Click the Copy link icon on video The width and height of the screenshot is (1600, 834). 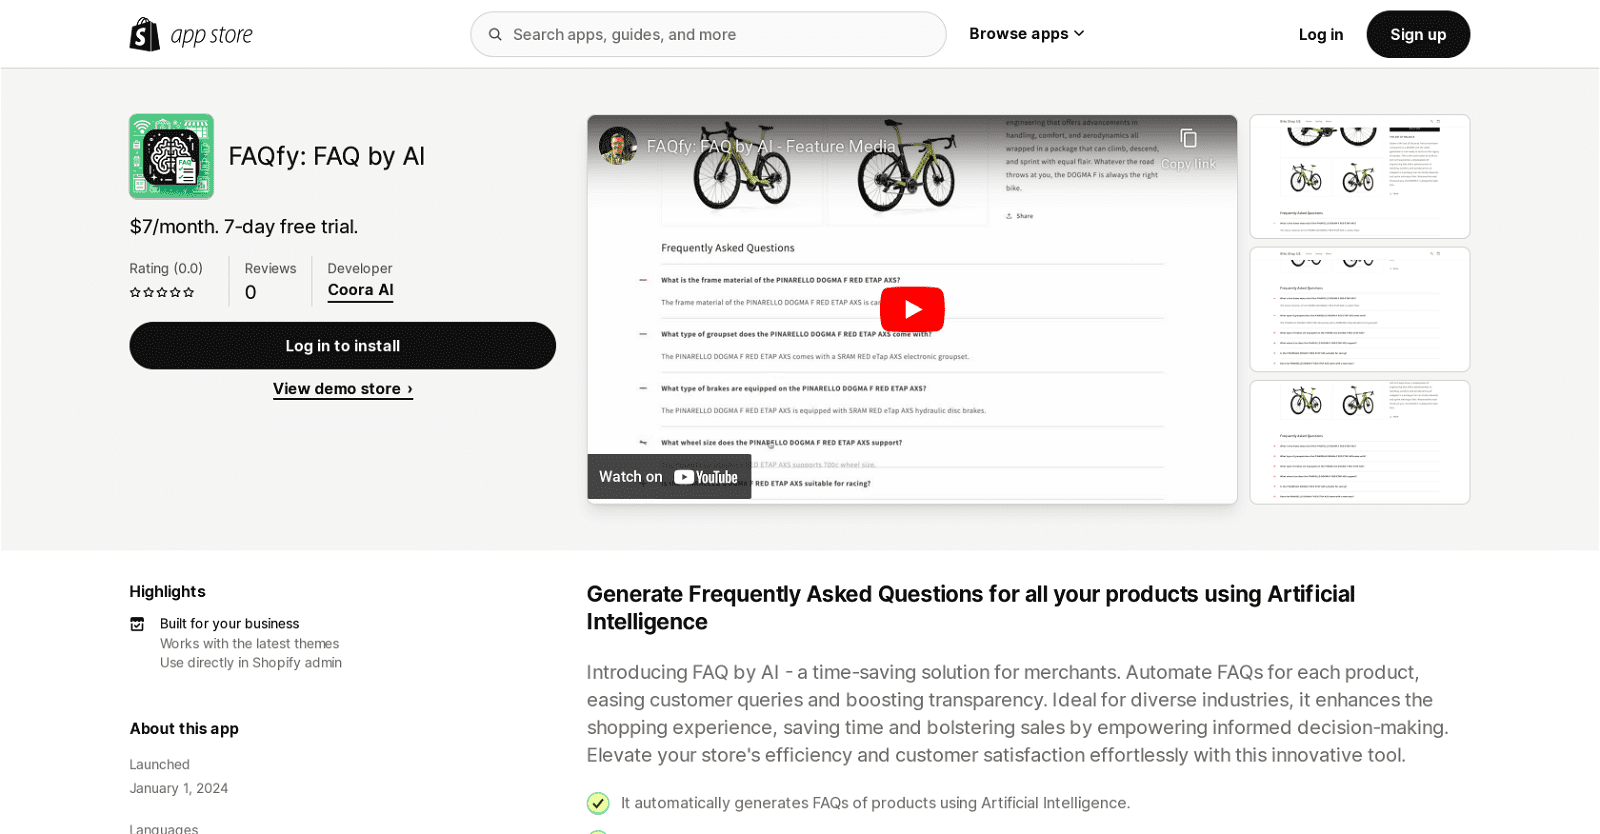1188,139
